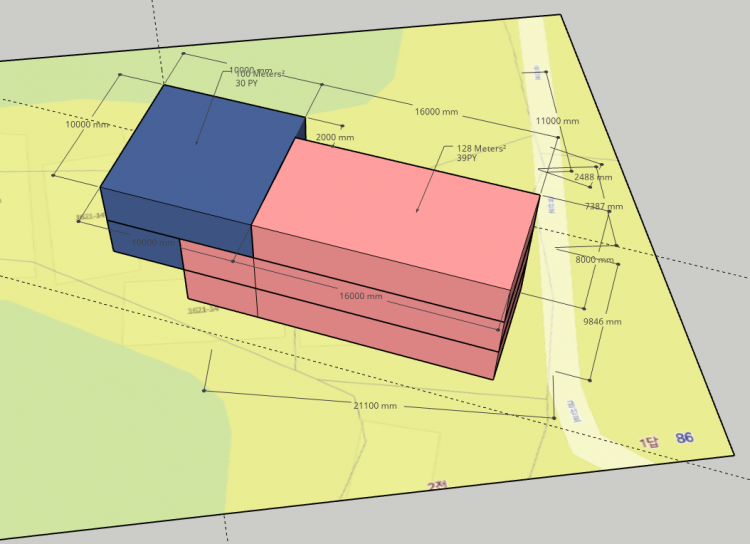Click the parcel number 86 on the map
Image resolution: width=750 pixels, height=544 pixels.
click(x=684, y=438)
